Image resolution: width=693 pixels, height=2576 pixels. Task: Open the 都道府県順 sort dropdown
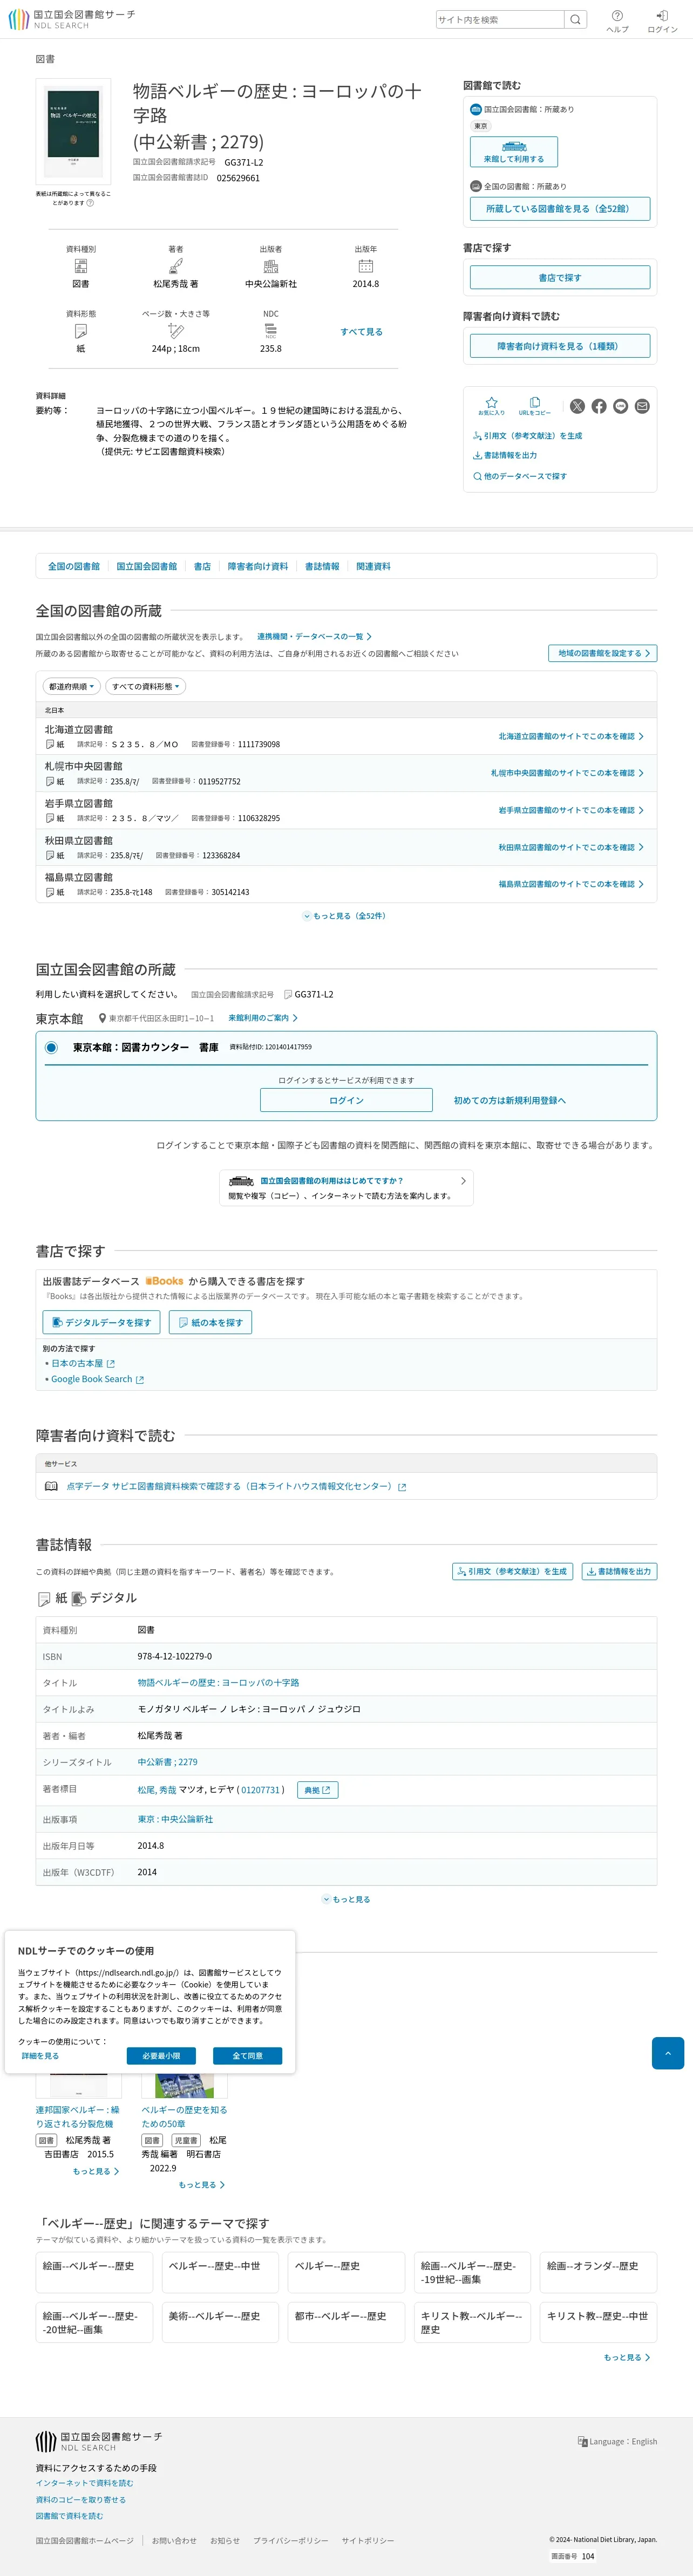(71, 687)
